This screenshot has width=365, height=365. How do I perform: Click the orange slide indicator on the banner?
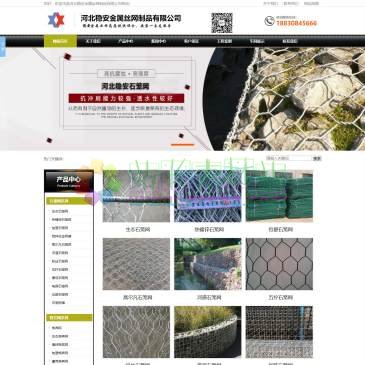click(x=182, y=145)
